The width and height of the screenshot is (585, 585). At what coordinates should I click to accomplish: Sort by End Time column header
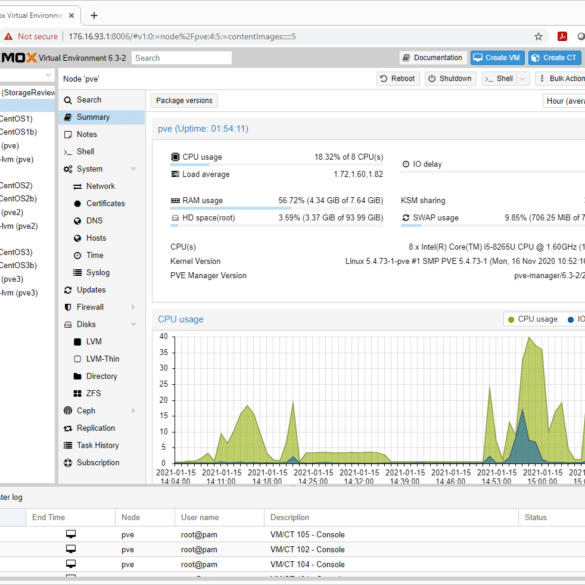point(71,517)
